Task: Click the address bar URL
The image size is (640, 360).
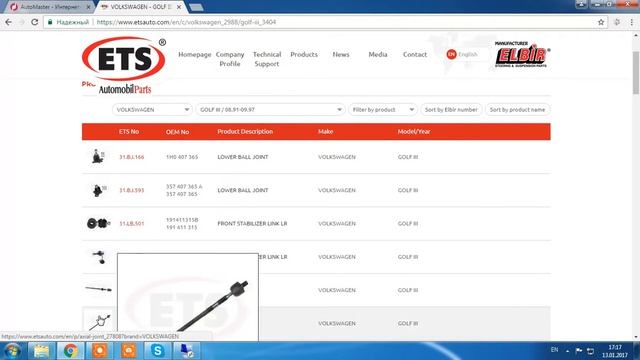Action: click(186, 22)
